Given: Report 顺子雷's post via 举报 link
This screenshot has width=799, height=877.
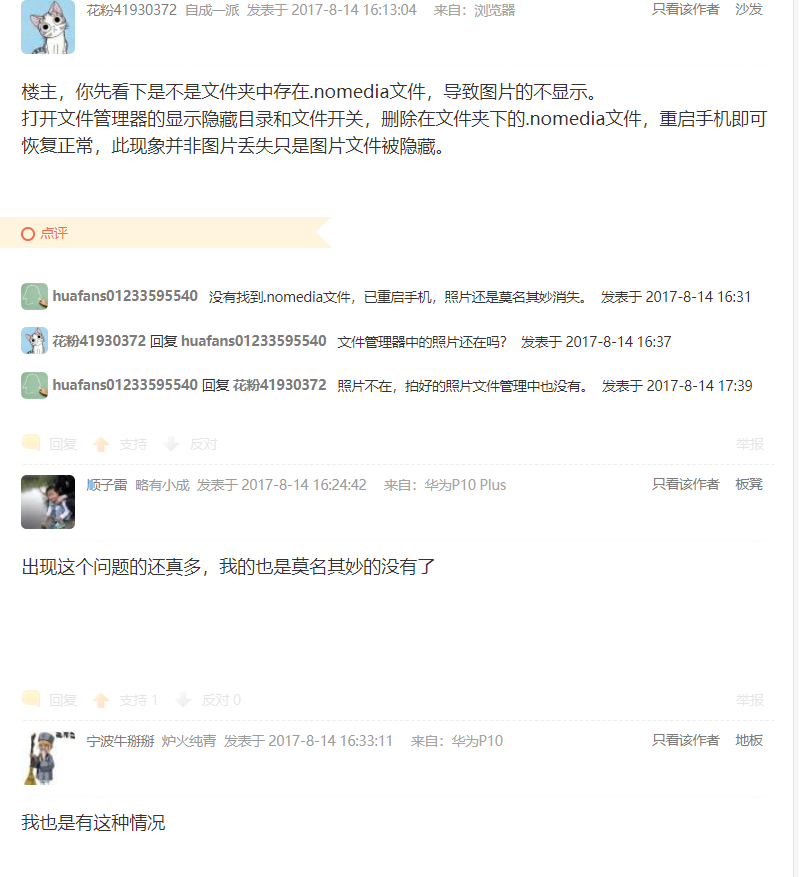Looking at the screenshot, I should point(750,700).
